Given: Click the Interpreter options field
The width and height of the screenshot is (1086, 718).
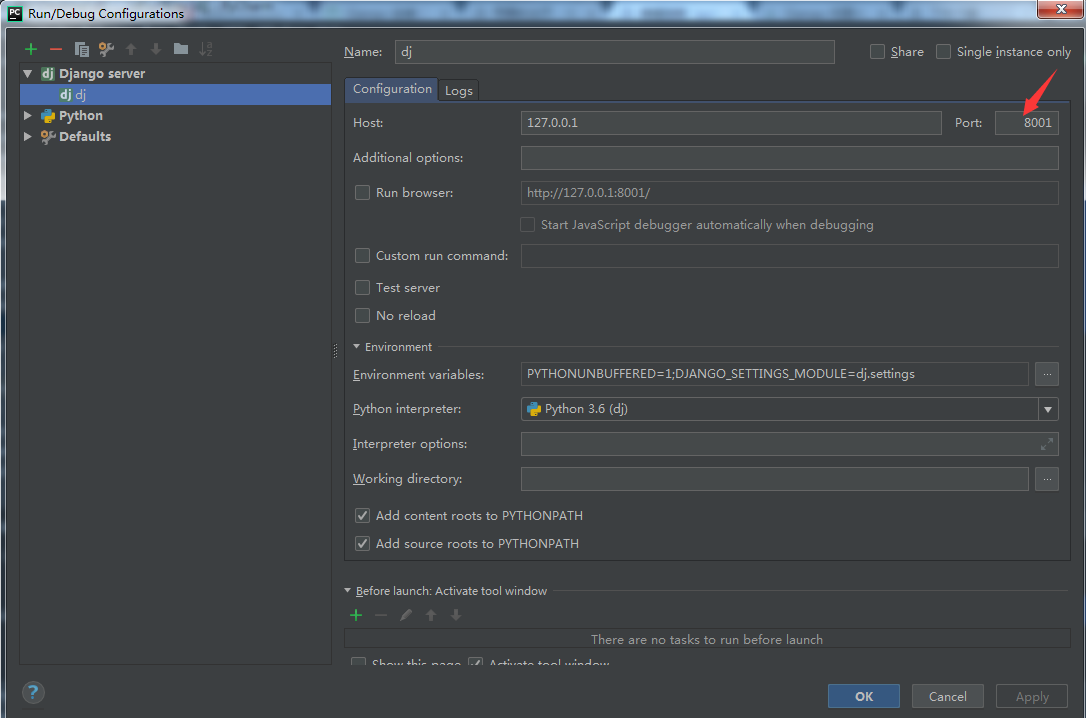Looking at the screenshot, I should (x=790, y=444).
